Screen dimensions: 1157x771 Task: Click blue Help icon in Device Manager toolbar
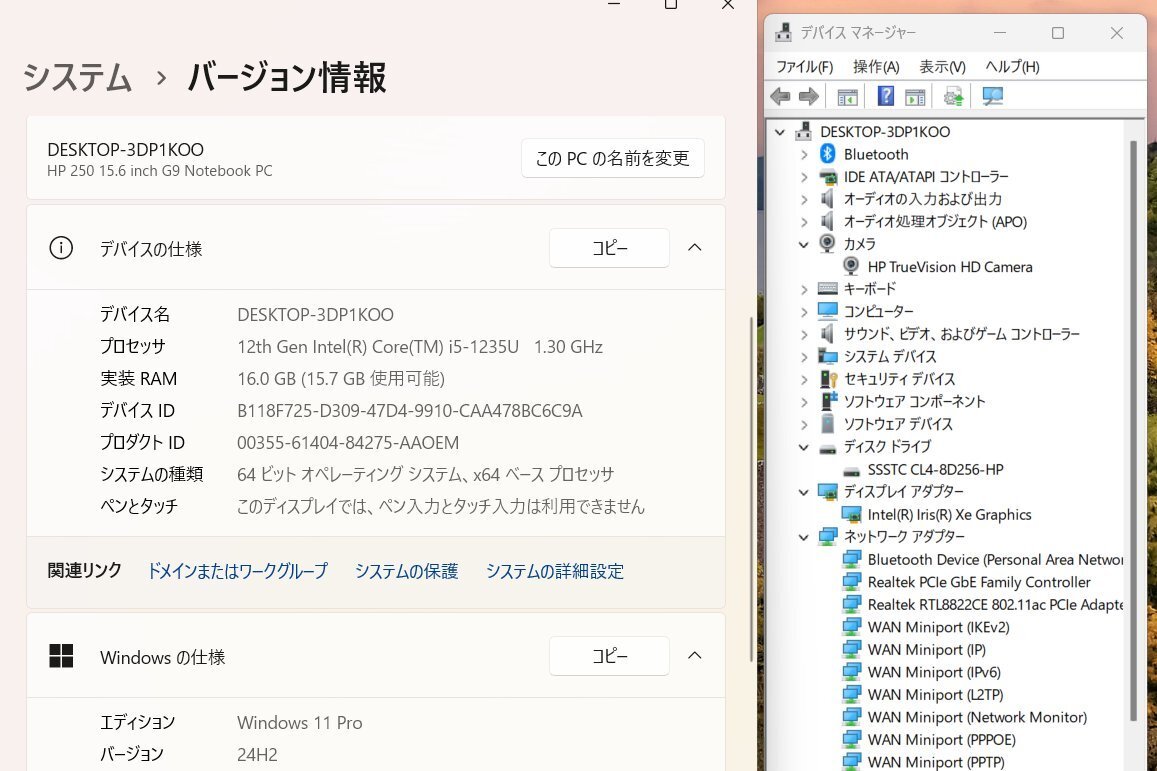click(x=885, y=96)
